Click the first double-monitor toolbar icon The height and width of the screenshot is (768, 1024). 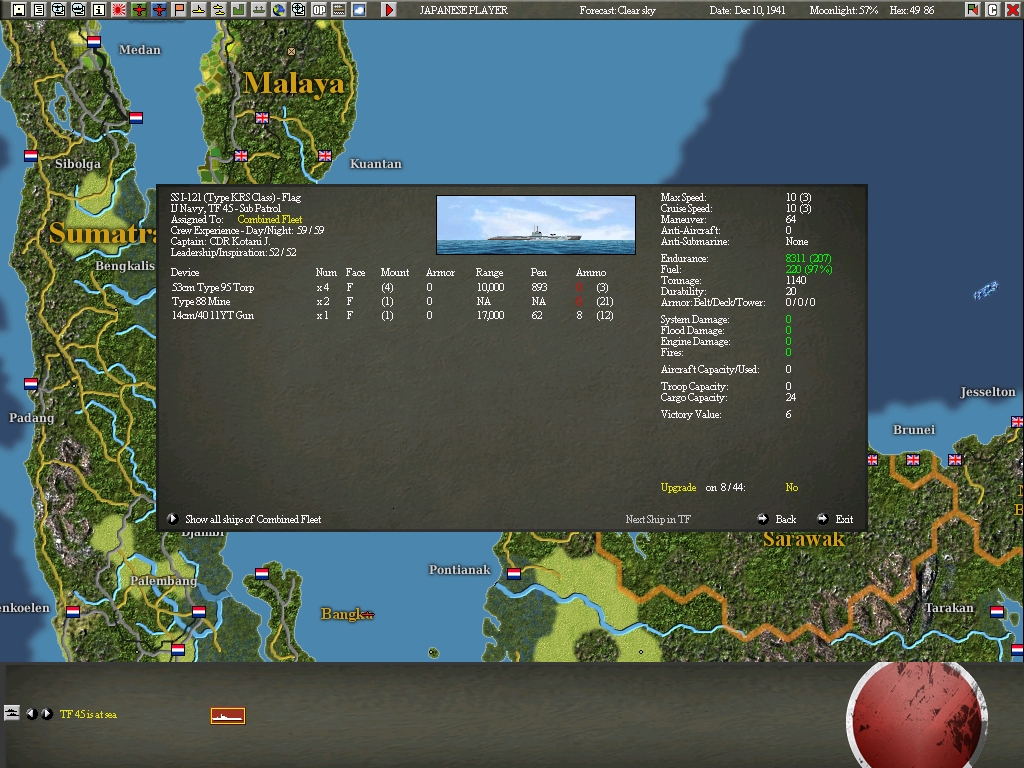pos(59,10)
